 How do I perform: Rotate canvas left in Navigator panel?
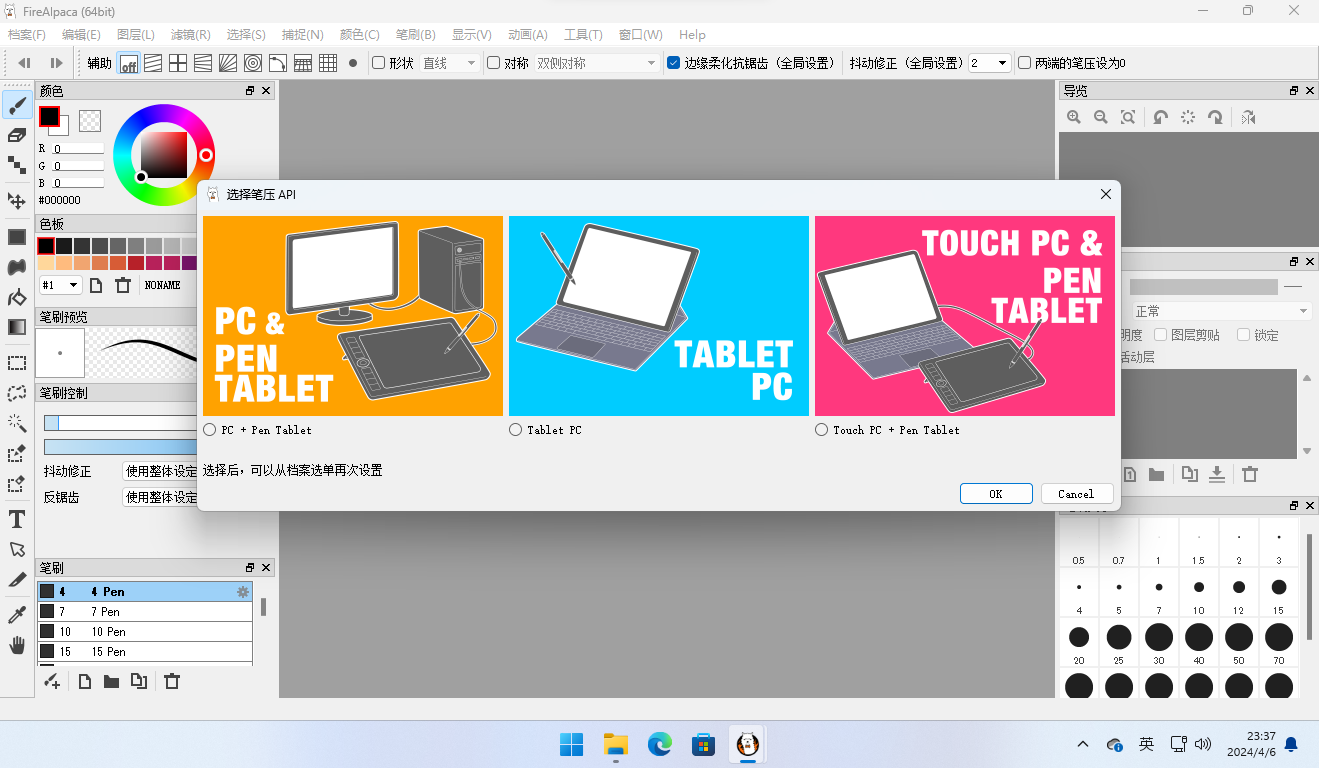[1160, 117]
